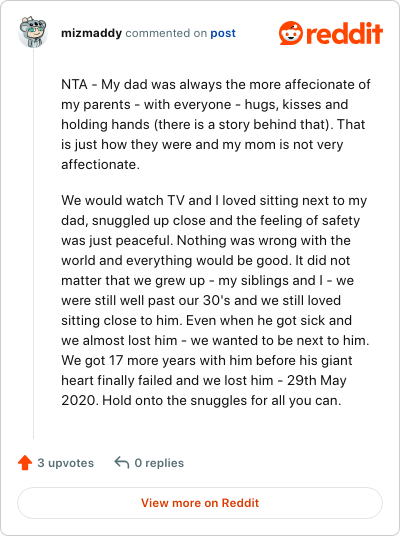
Task: Open the mizmaddy username profile link
Action: pos(91,33)
